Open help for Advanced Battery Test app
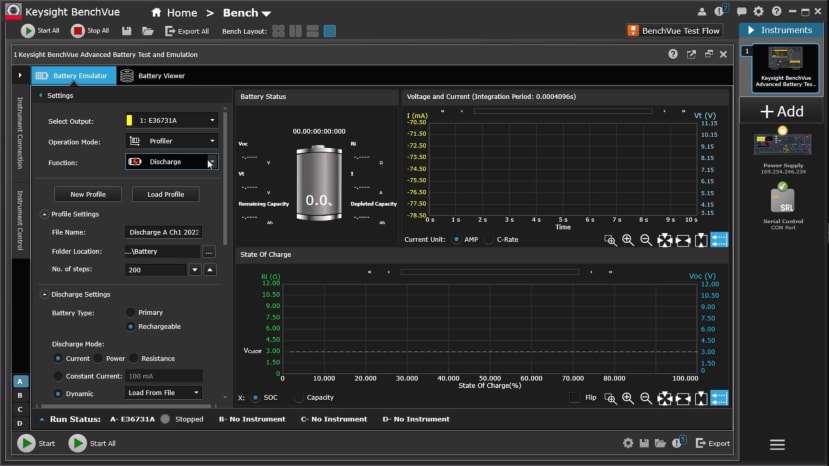This screenshot has height=466, width=829. point(673,54)
